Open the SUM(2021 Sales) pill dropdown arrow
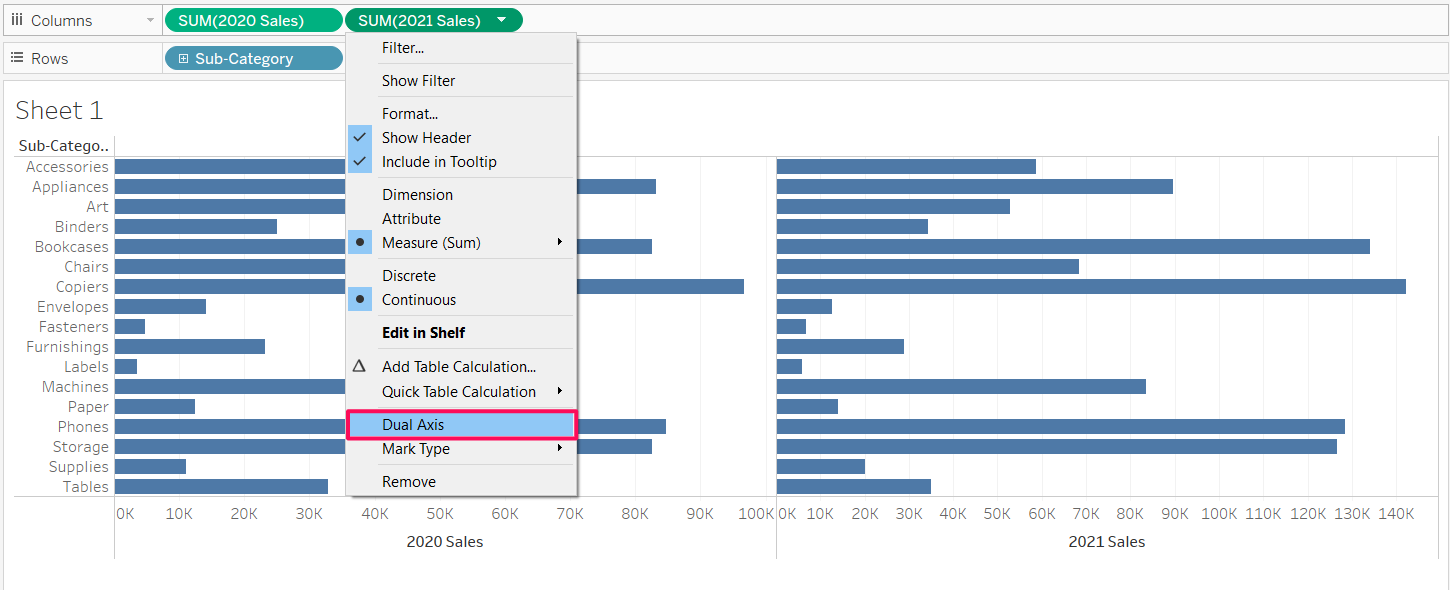The height and width of the screenshot is (590, 1450). click(x=501, y=20)
